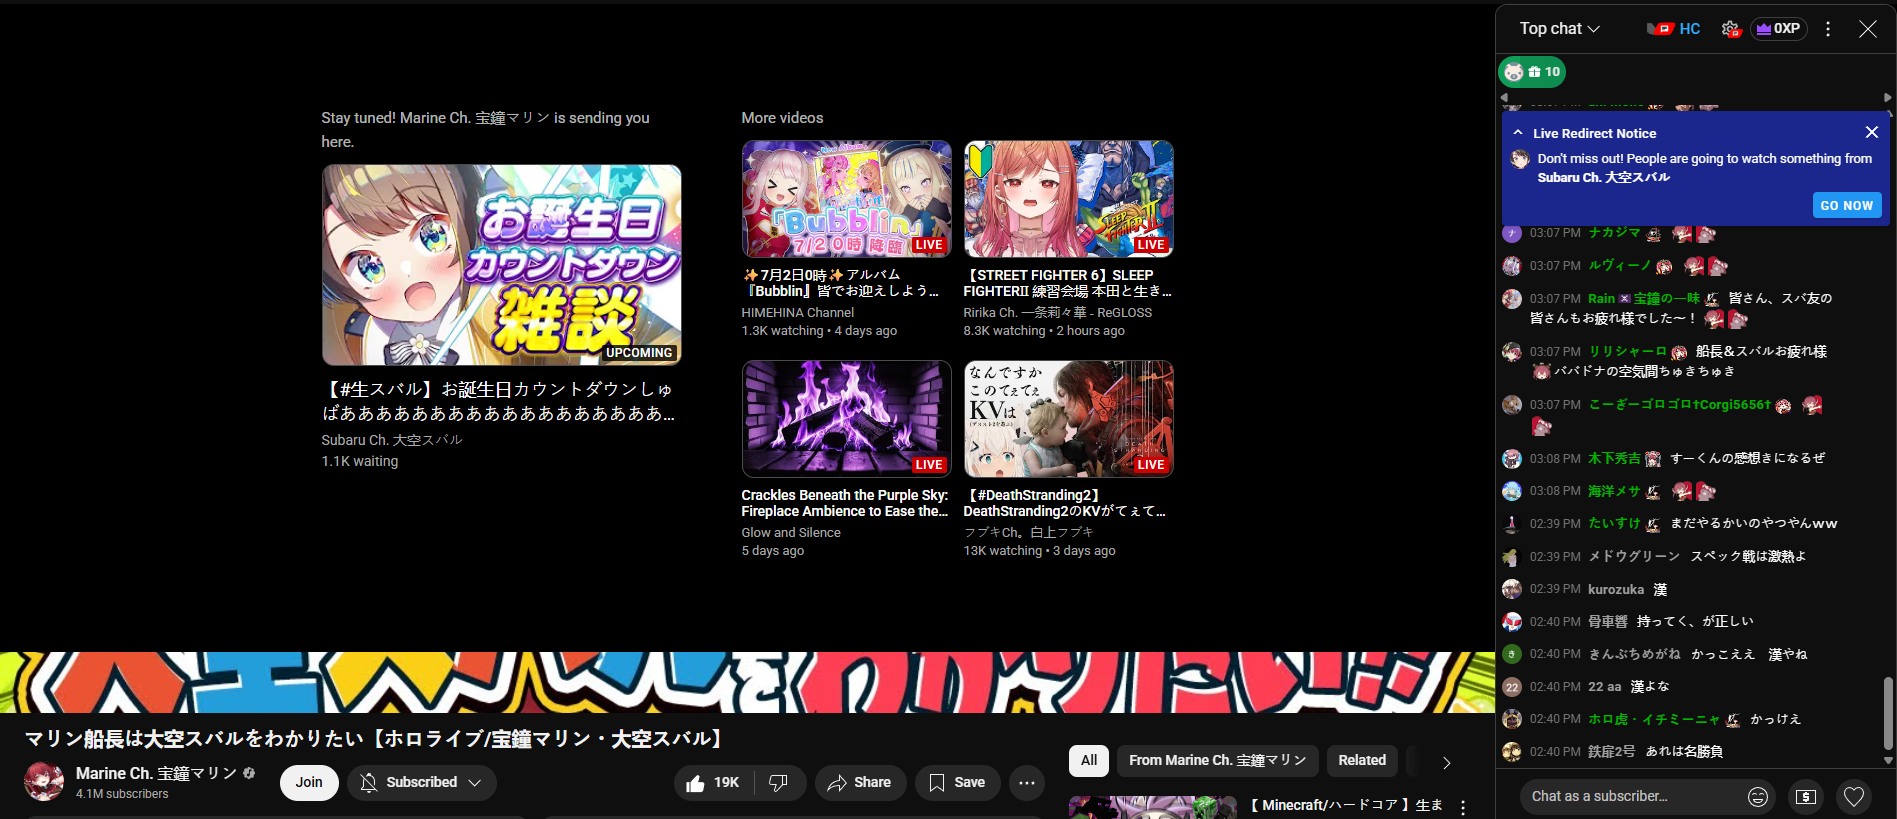Open the Bubblin album live video thumbnail
The width and height of the screenshot is (1897, 819).
846,199
